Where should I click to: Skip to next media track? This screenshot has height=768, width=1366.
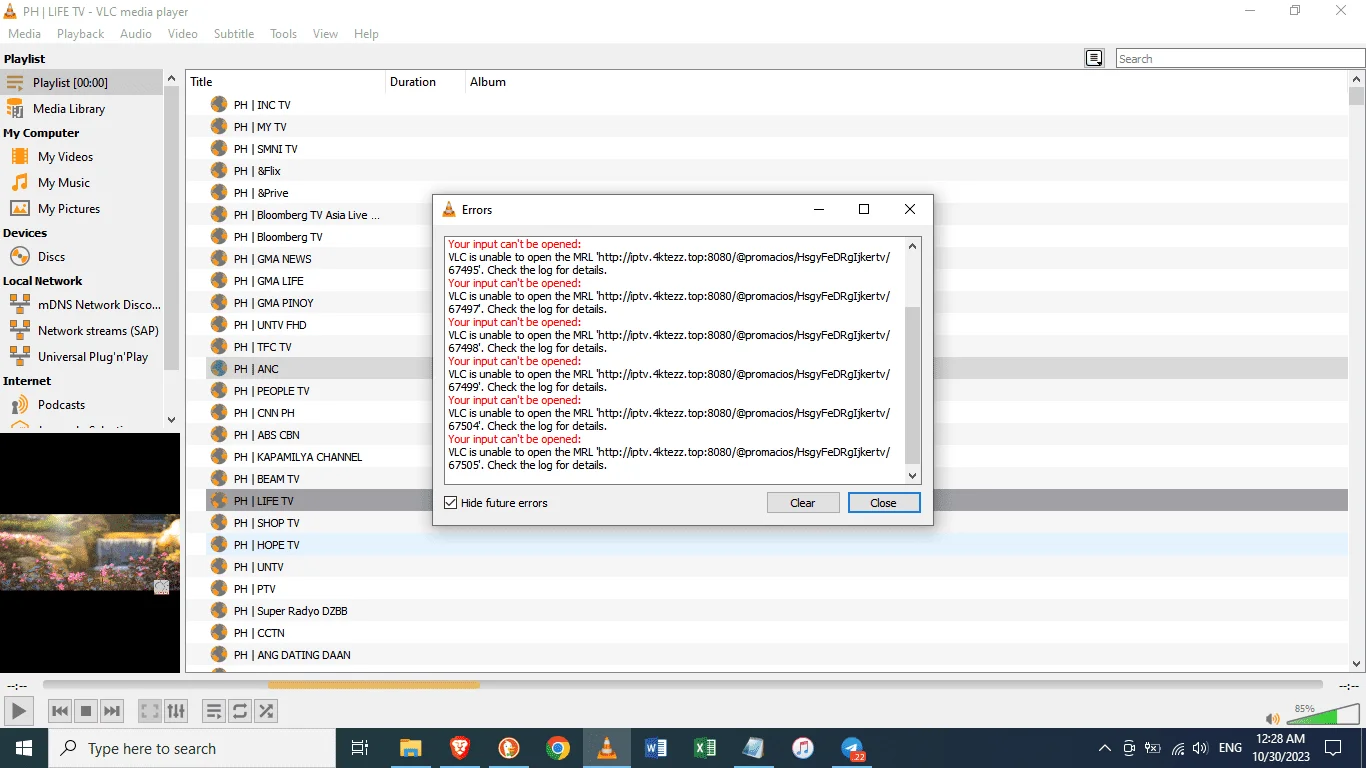(x=112, y=711)
